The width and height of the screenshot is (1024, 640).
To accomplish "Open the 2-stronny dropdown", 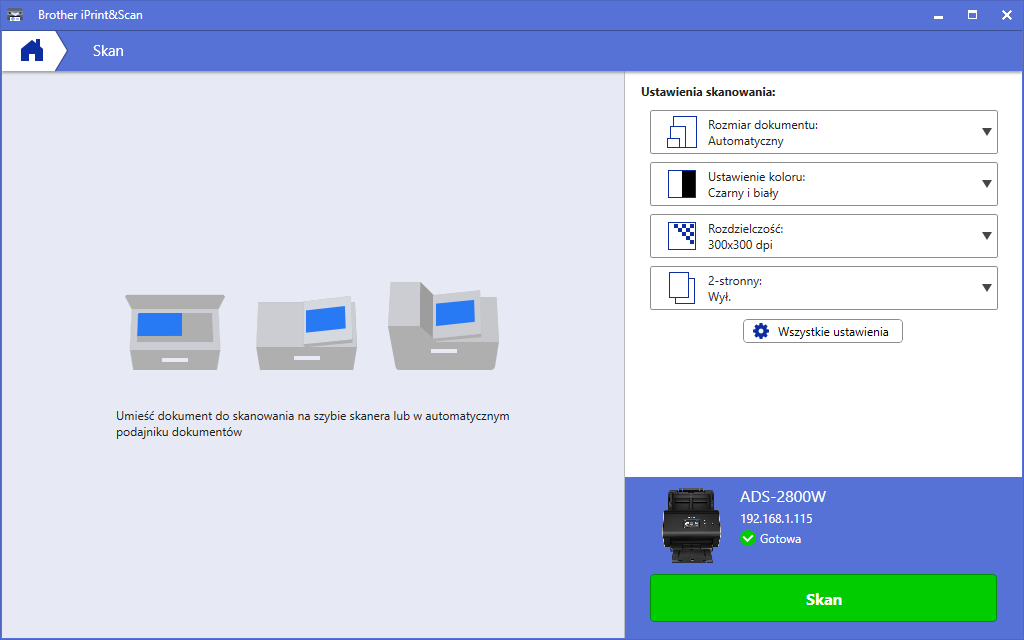I will coord(824,288).
